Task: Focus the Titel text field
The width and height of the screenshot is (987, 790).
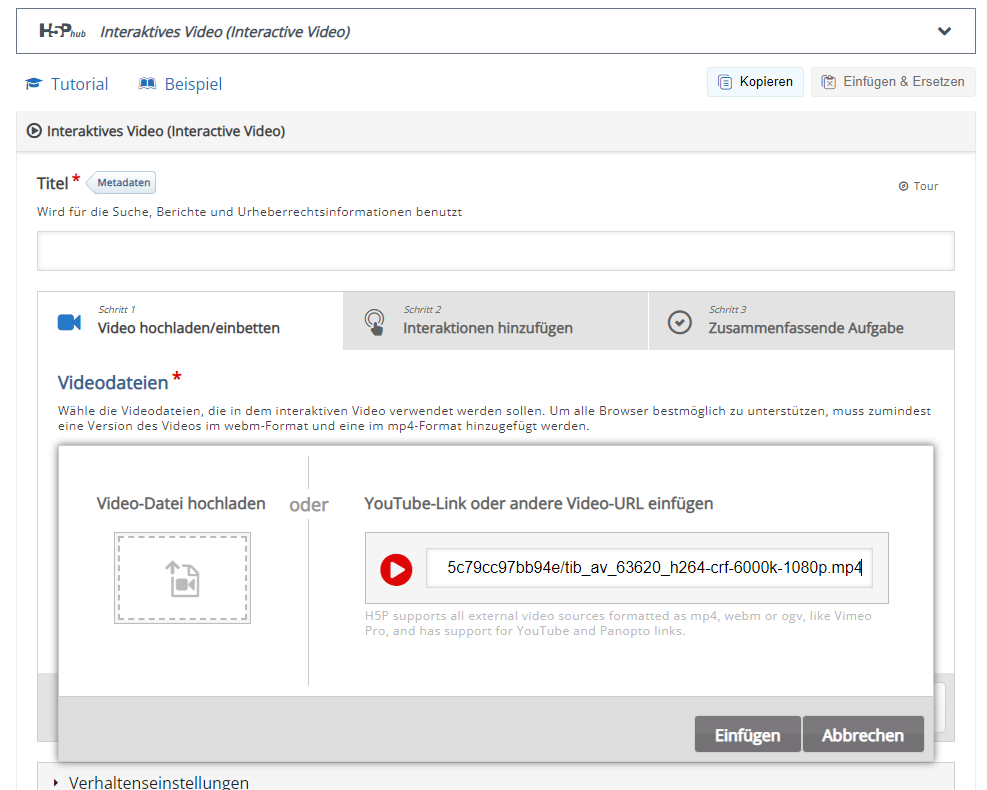Action: click(495, 251)
